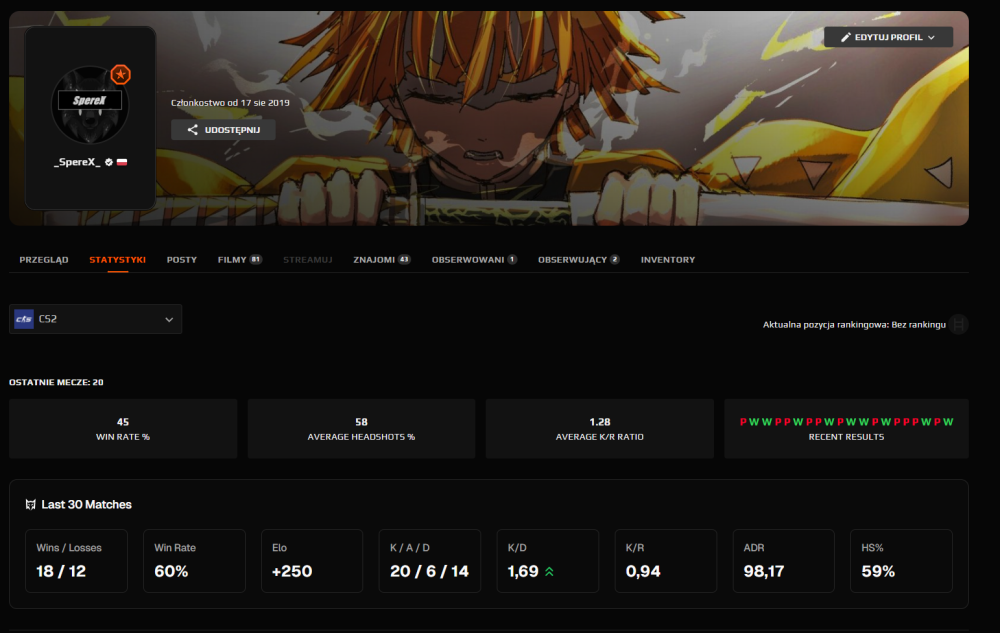Click the Last 30 Matches heading
This screenshot has width=1000, height=633.
point(86,505)
